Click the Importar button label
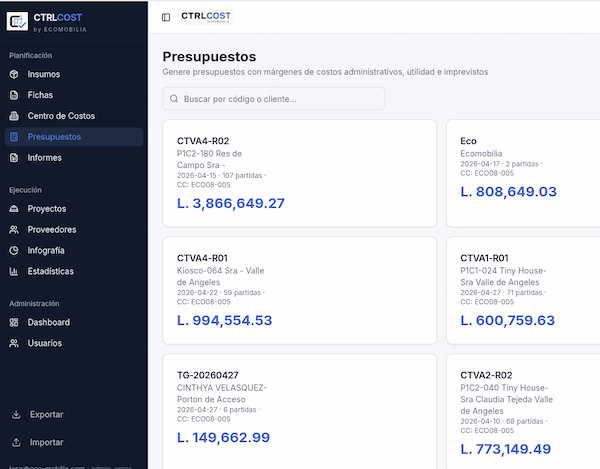 47,443
